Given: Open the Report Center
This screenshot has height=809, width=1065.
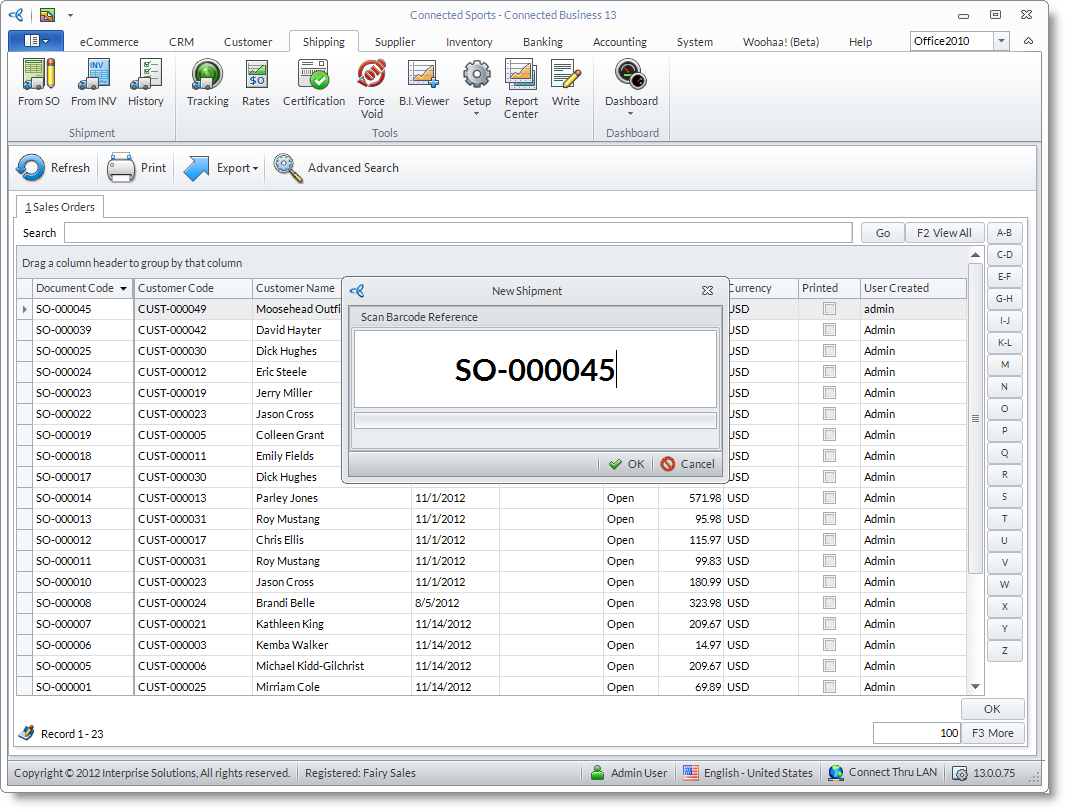Looking at the screenshot, I should click(520, 88).
